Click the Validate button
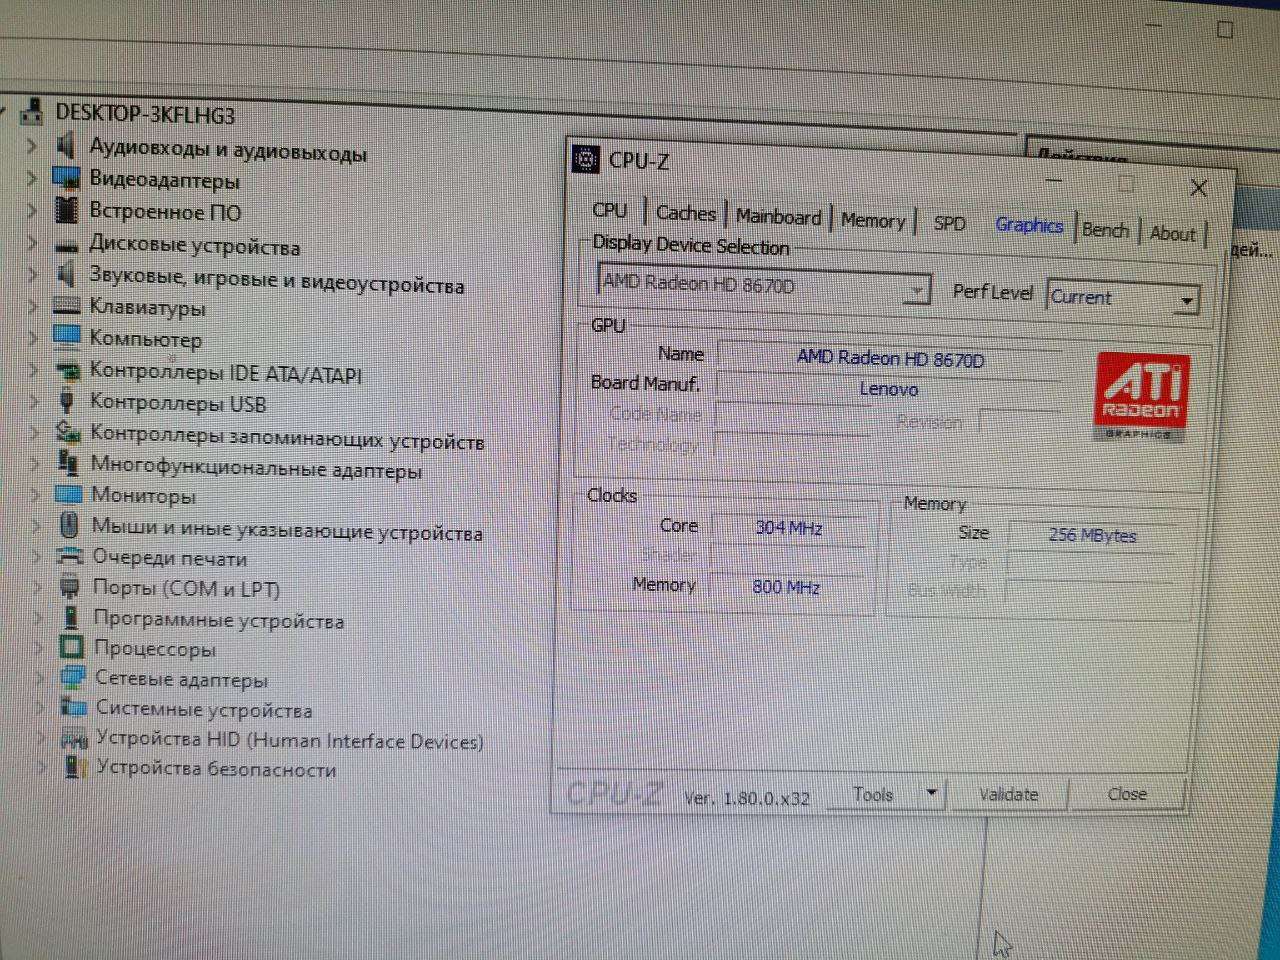This screenshot has width=1280, height=960. tap(1008, 795)
